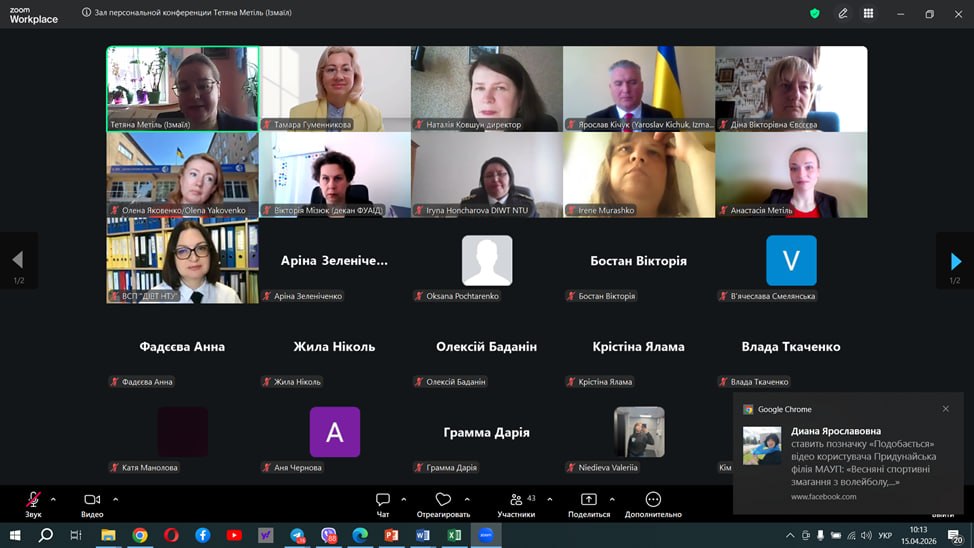Unmute the microphone via the Звук button
974x548 pixels.
(33, 500)
